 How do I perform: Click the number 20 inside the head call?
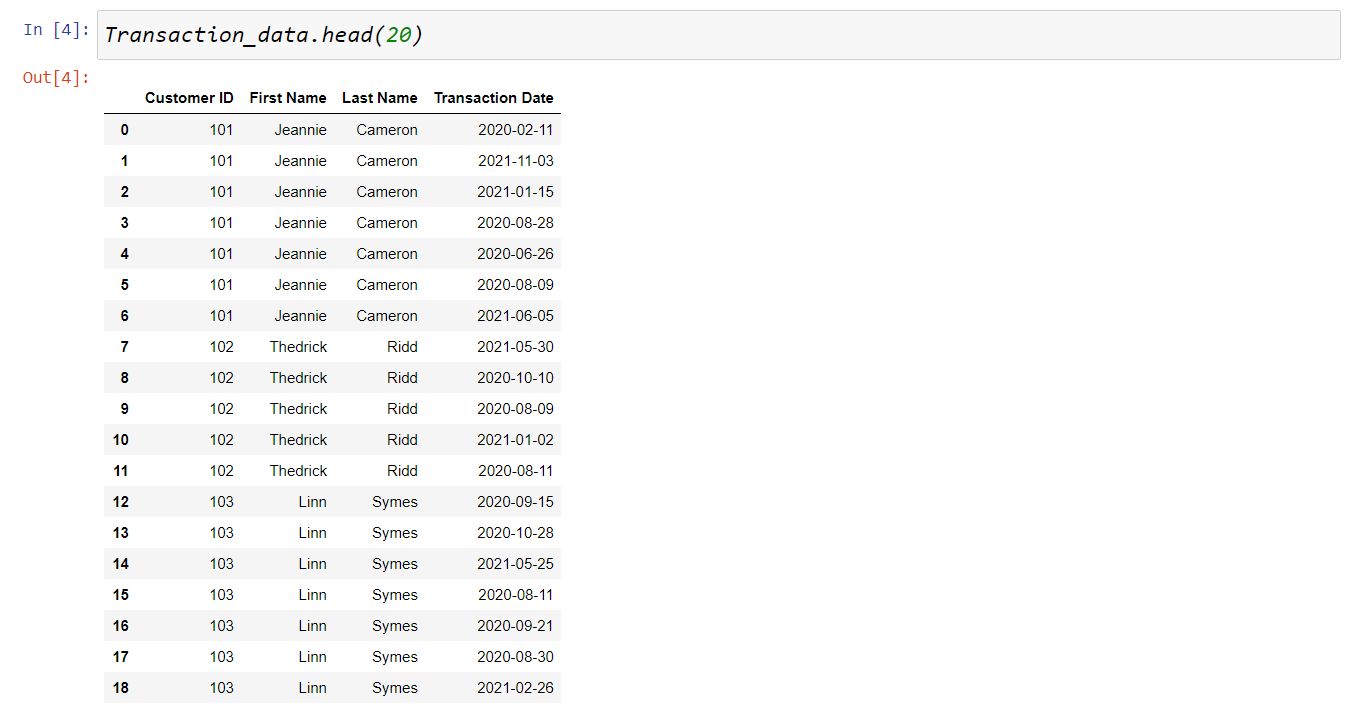[x=399, y=35]
